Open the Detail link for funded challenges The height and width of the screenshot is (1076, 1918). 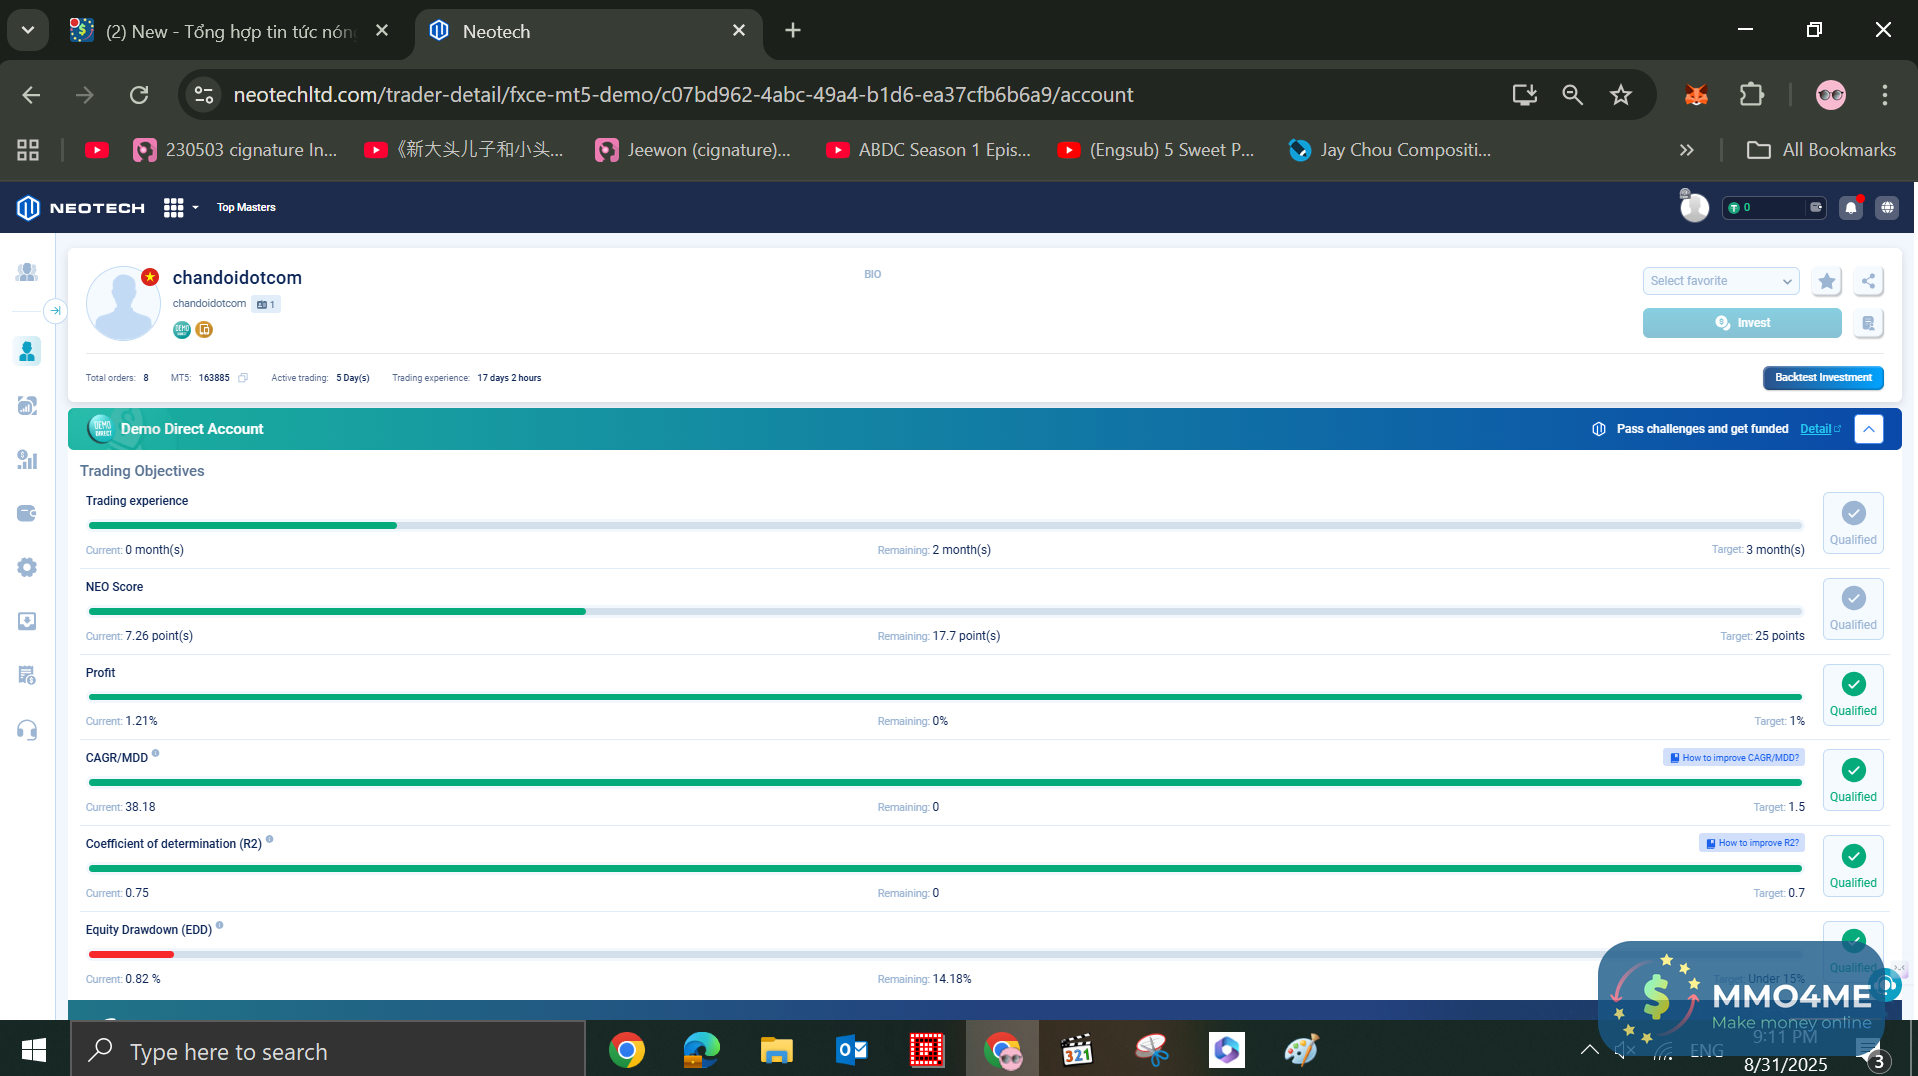pyautogui.click(x=1820, y=429)
